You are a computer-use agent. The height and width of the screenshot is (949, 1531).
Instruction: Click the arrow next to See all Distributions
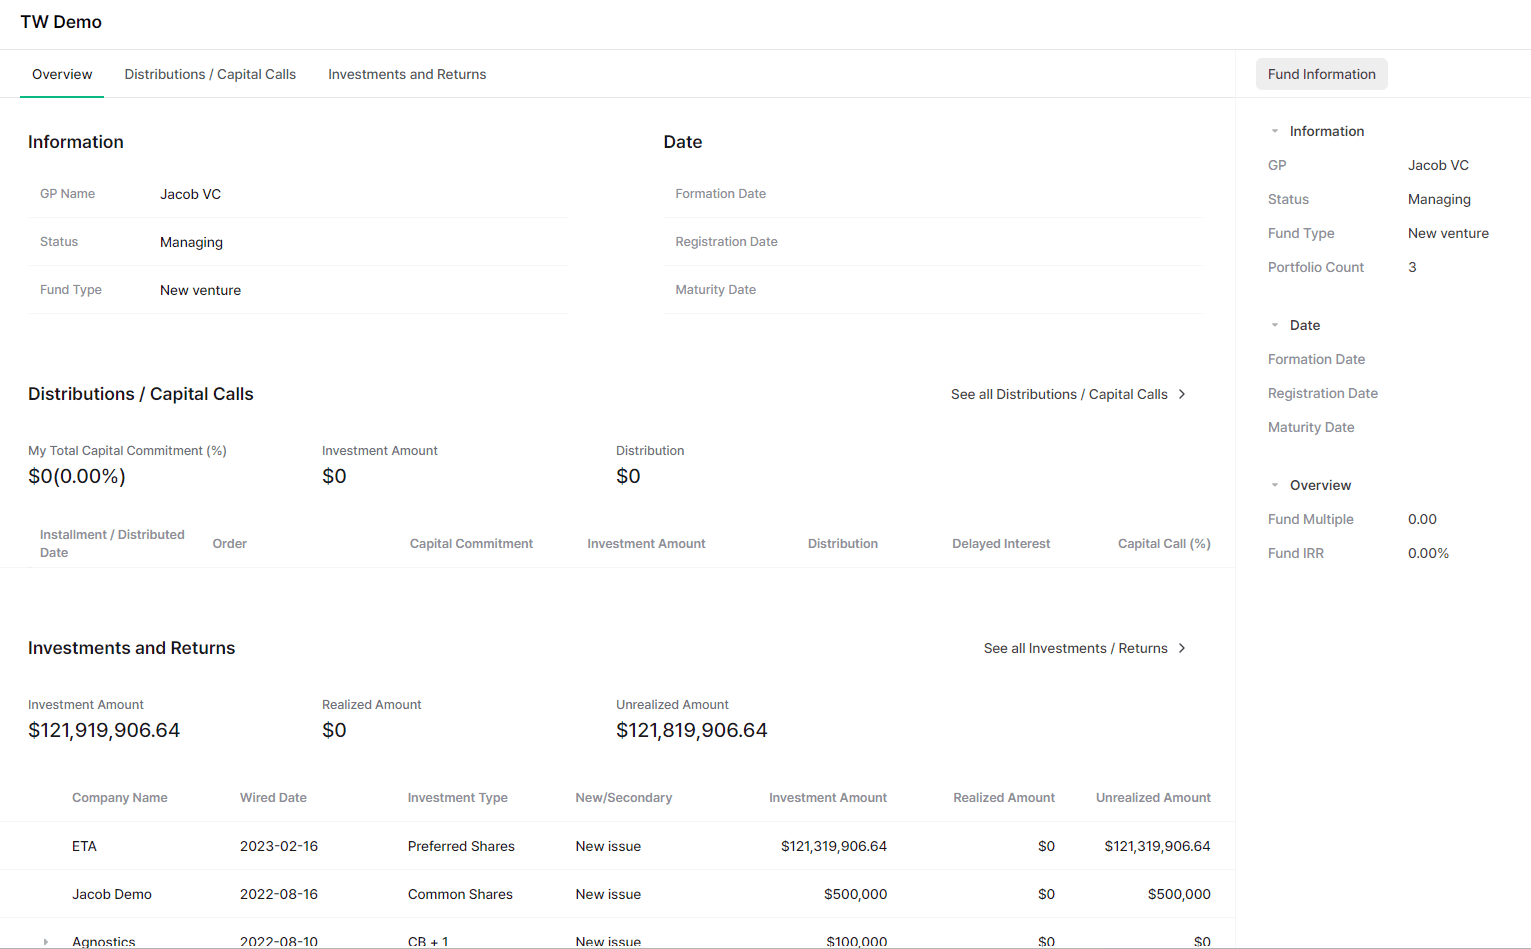coord(1182,394)
